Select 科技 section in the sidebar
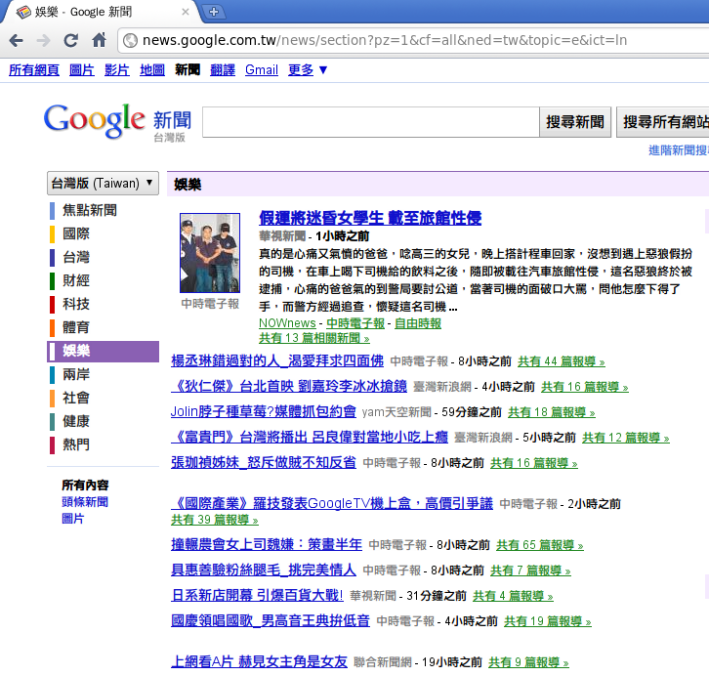 pos(76,304)
